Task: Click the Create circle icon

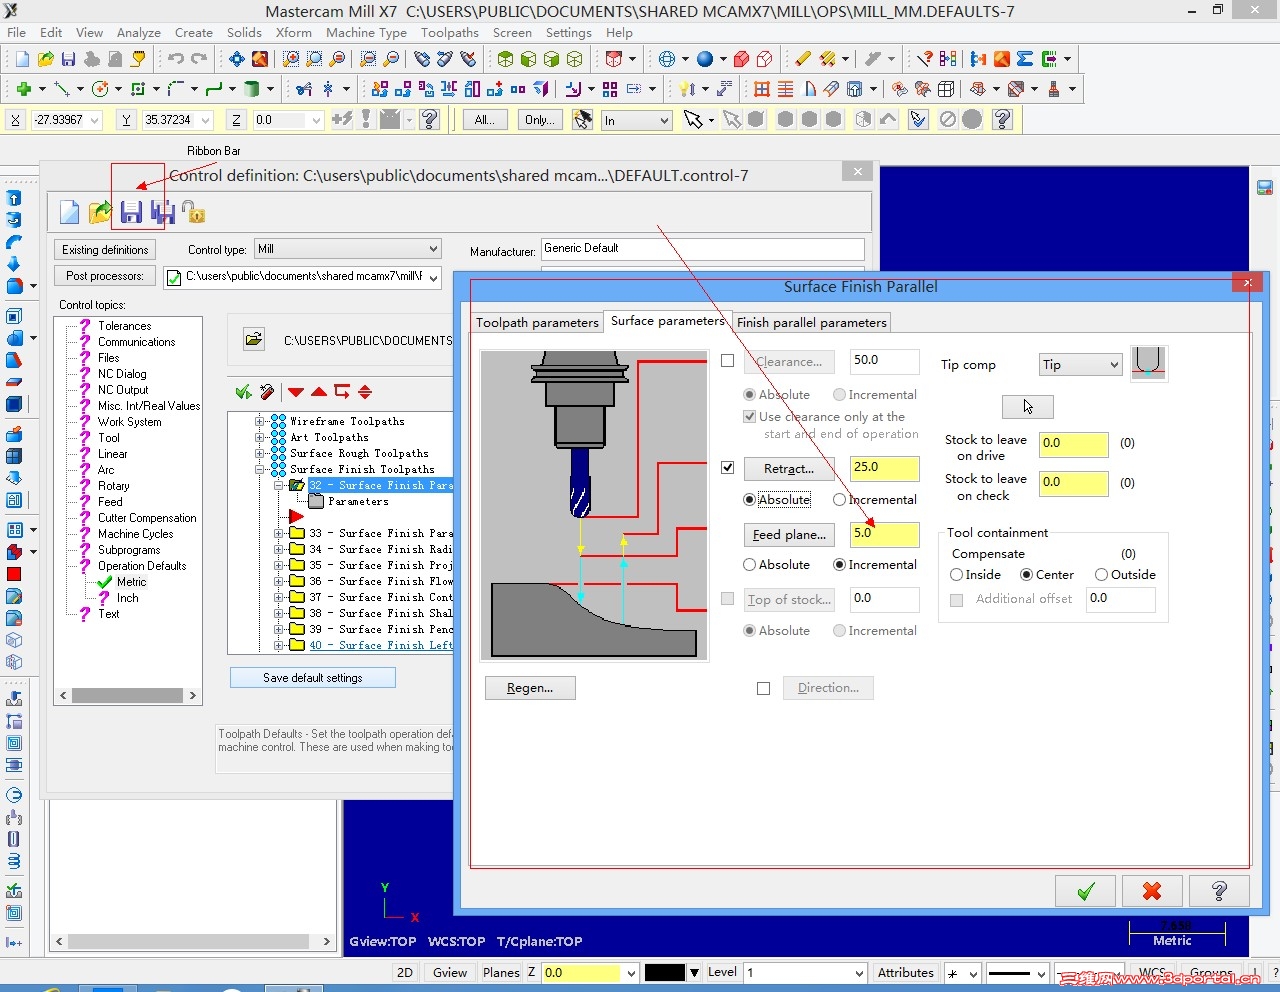Action: tap(99, 89)
